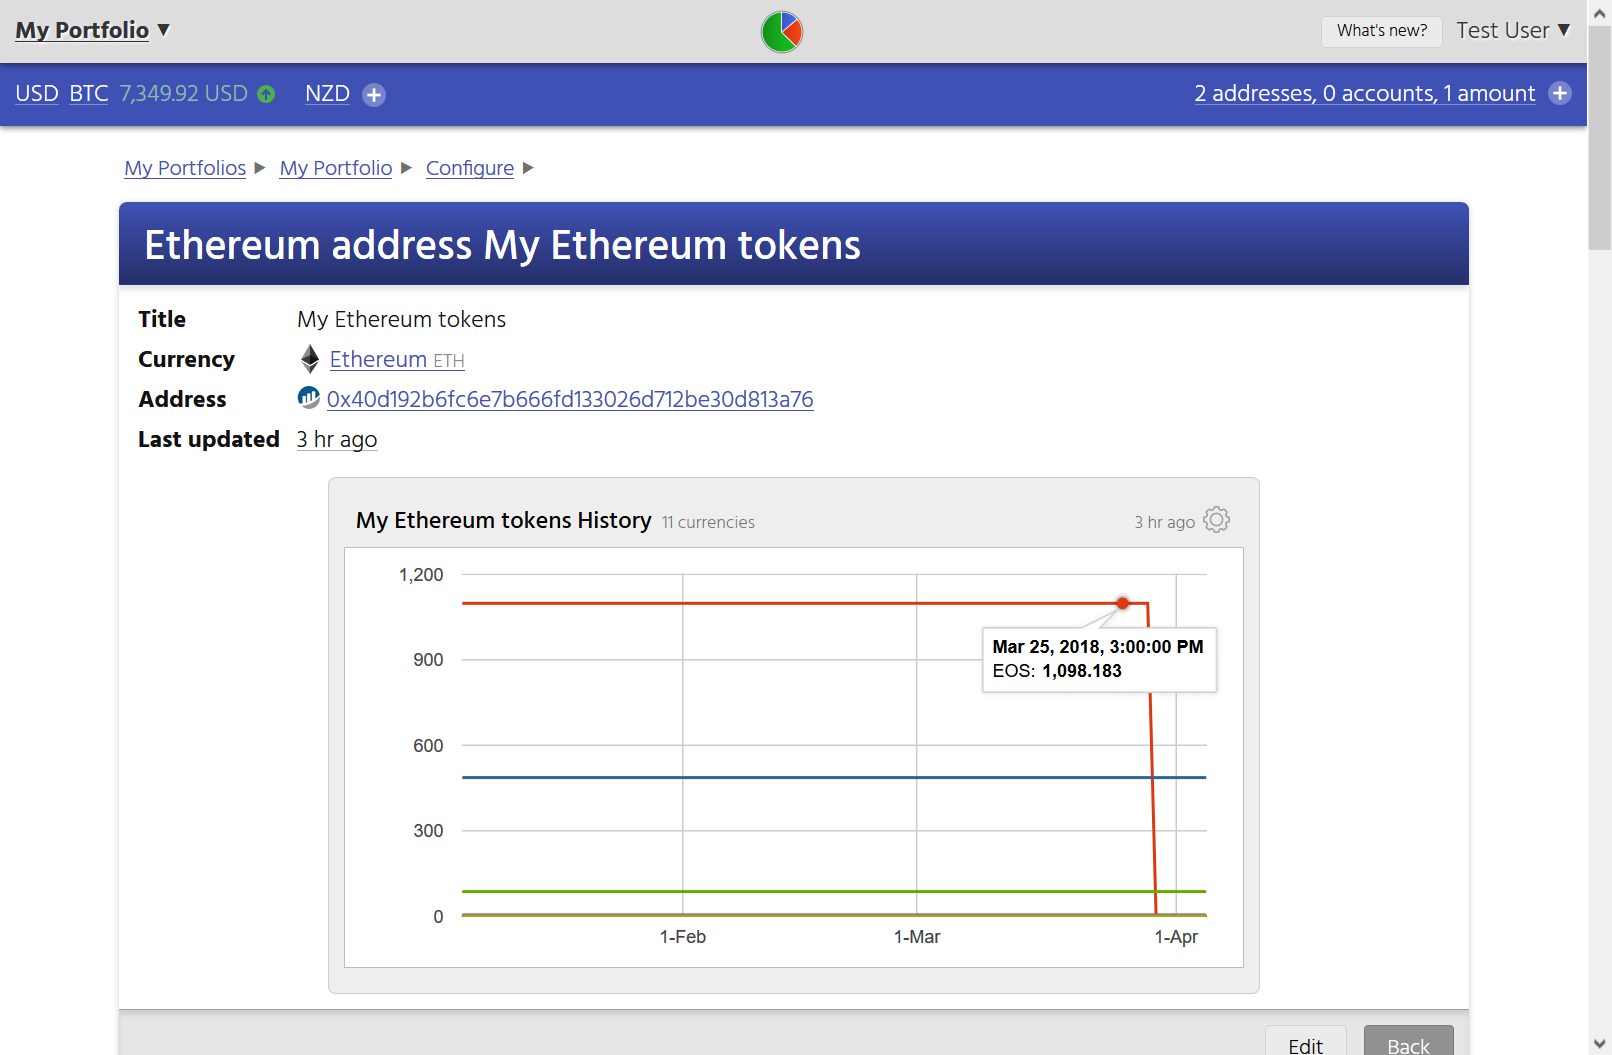This screenshot has width=1612, height=1055.
Task: Open the Ethereum ETH currency link
Action: click(397, 360)
